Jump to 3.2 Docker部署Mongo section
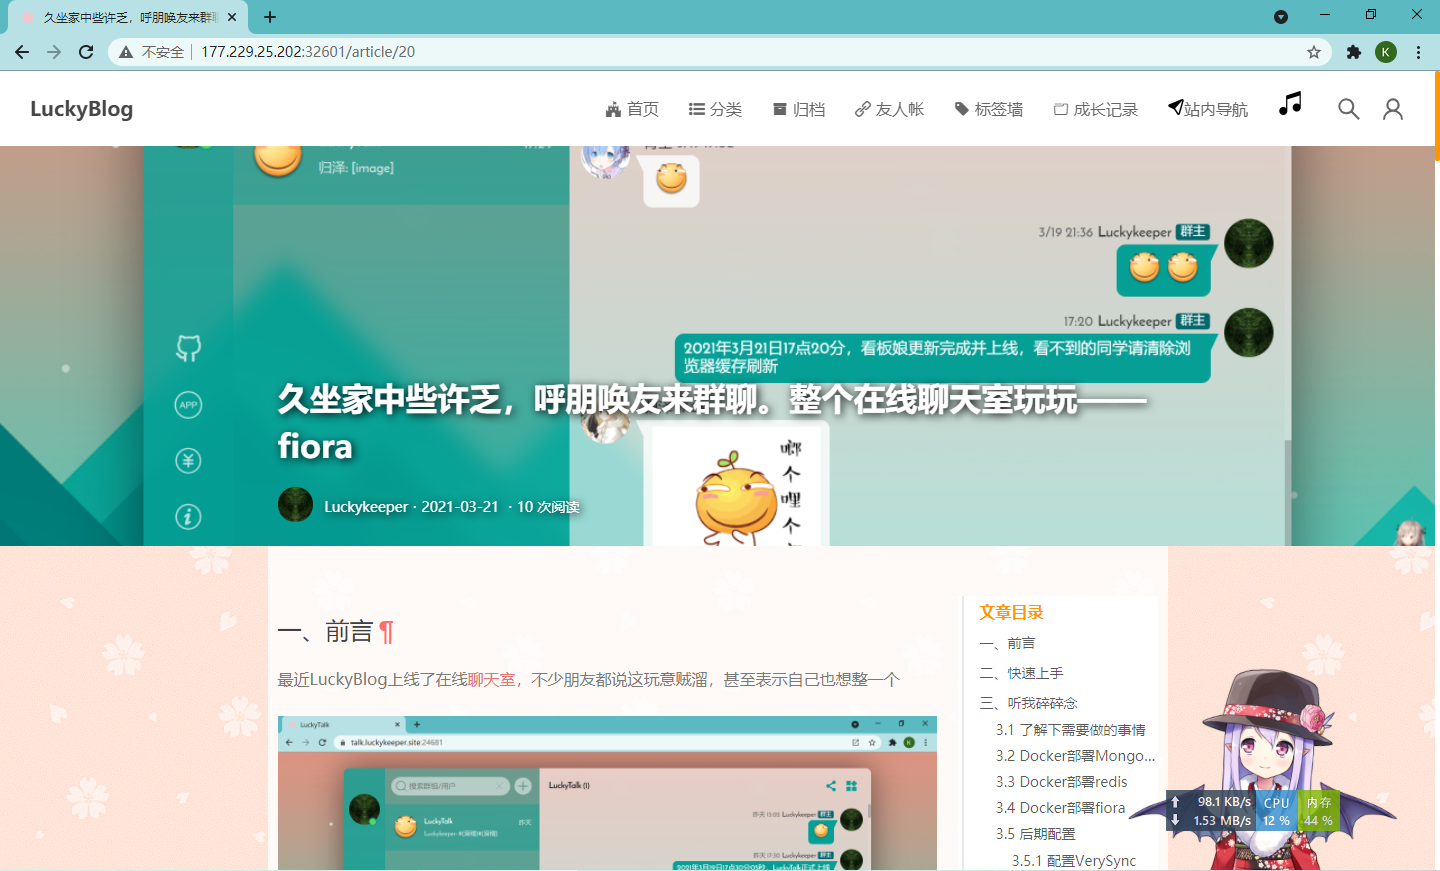Image resolution: width=1440 pixels, height=871 pixels. [1075, 756]
